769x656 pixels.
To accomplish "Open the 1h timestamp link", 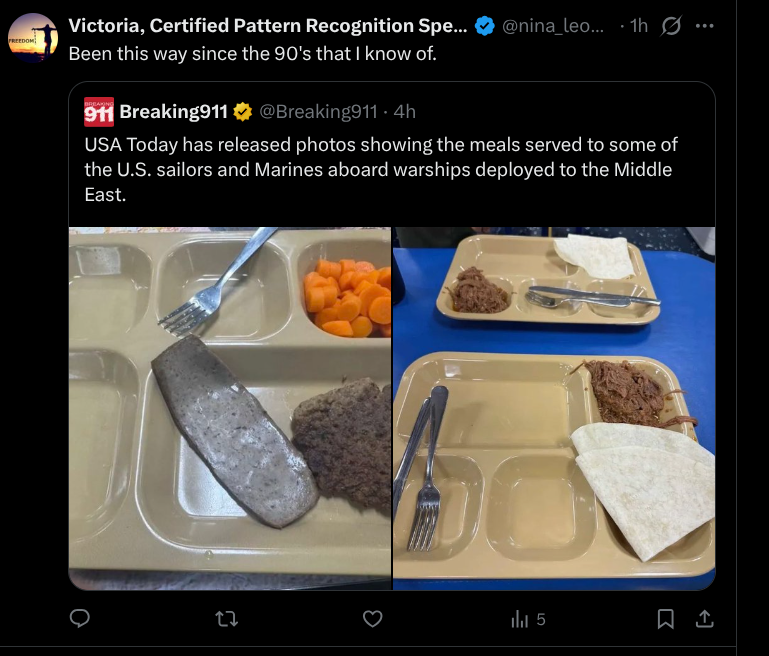I will 639,27.
